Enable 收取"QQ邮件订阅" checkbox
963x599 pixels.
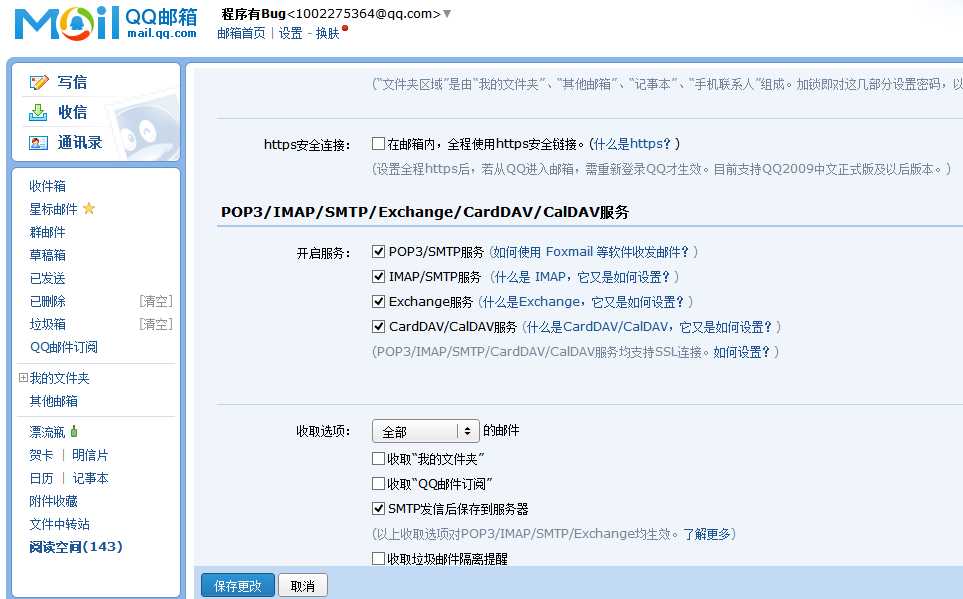[x=378, y=484]
